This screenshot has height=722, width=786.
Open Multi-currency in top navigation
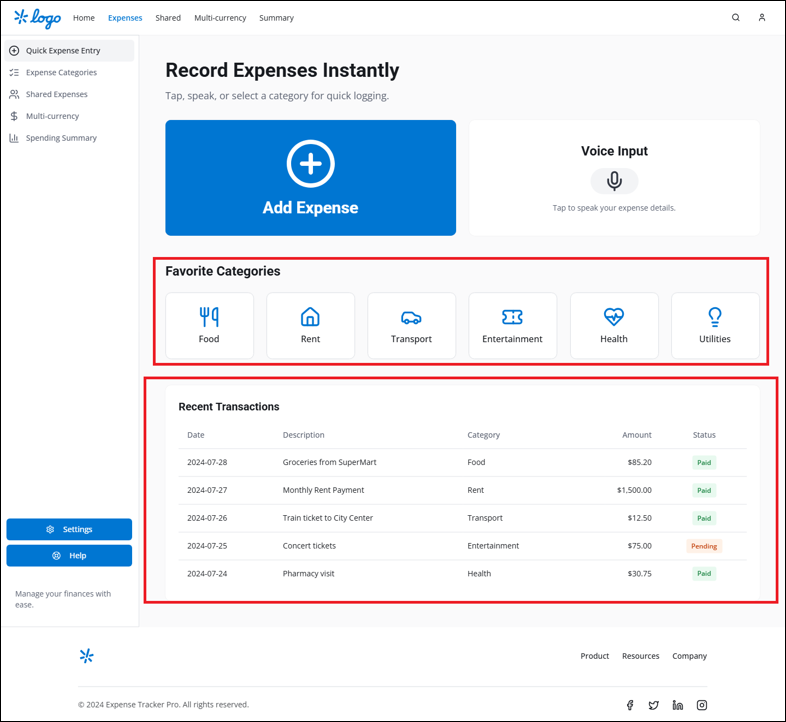tap(220, 18)
